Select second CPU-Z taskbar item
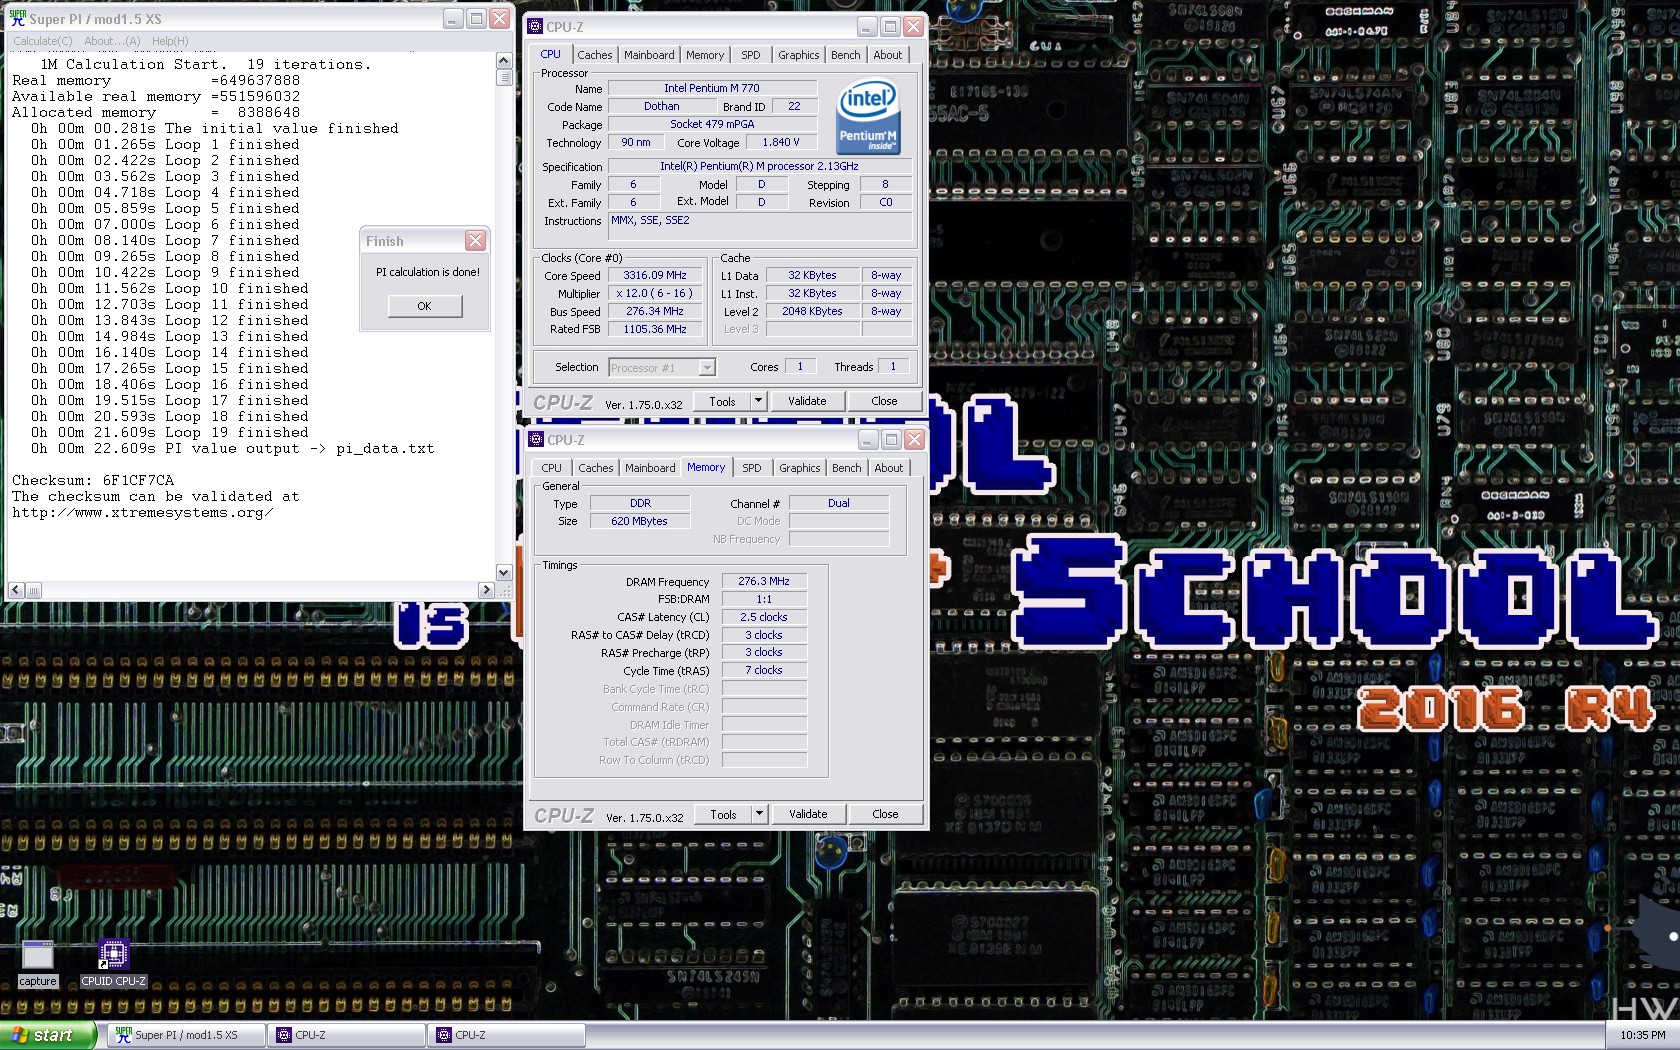Viewport: 1680px width, 1050px height. pos(506,1035)
